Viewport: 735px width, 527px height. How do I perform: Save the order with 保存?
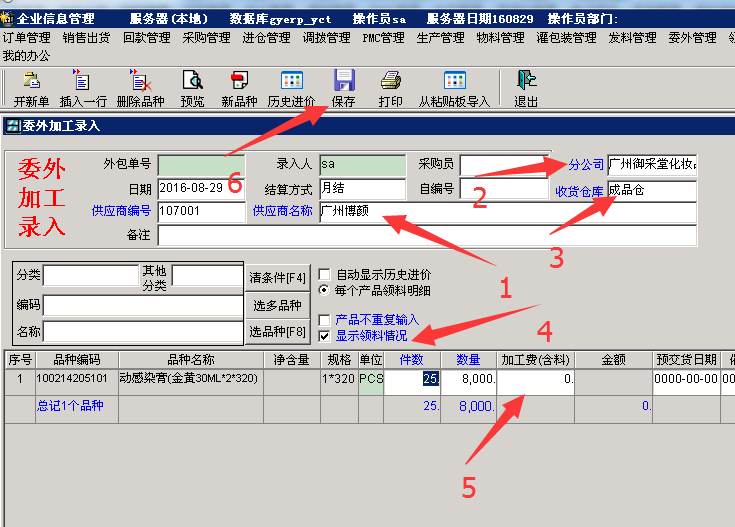(344, 82)
